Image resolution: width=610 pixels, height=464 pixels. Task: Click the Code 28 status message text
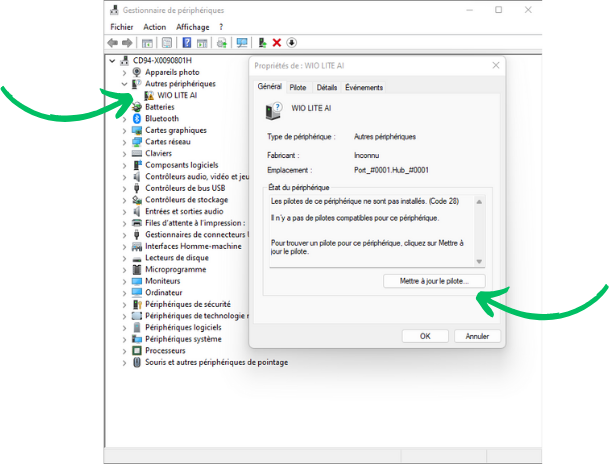tap(365, 201)
